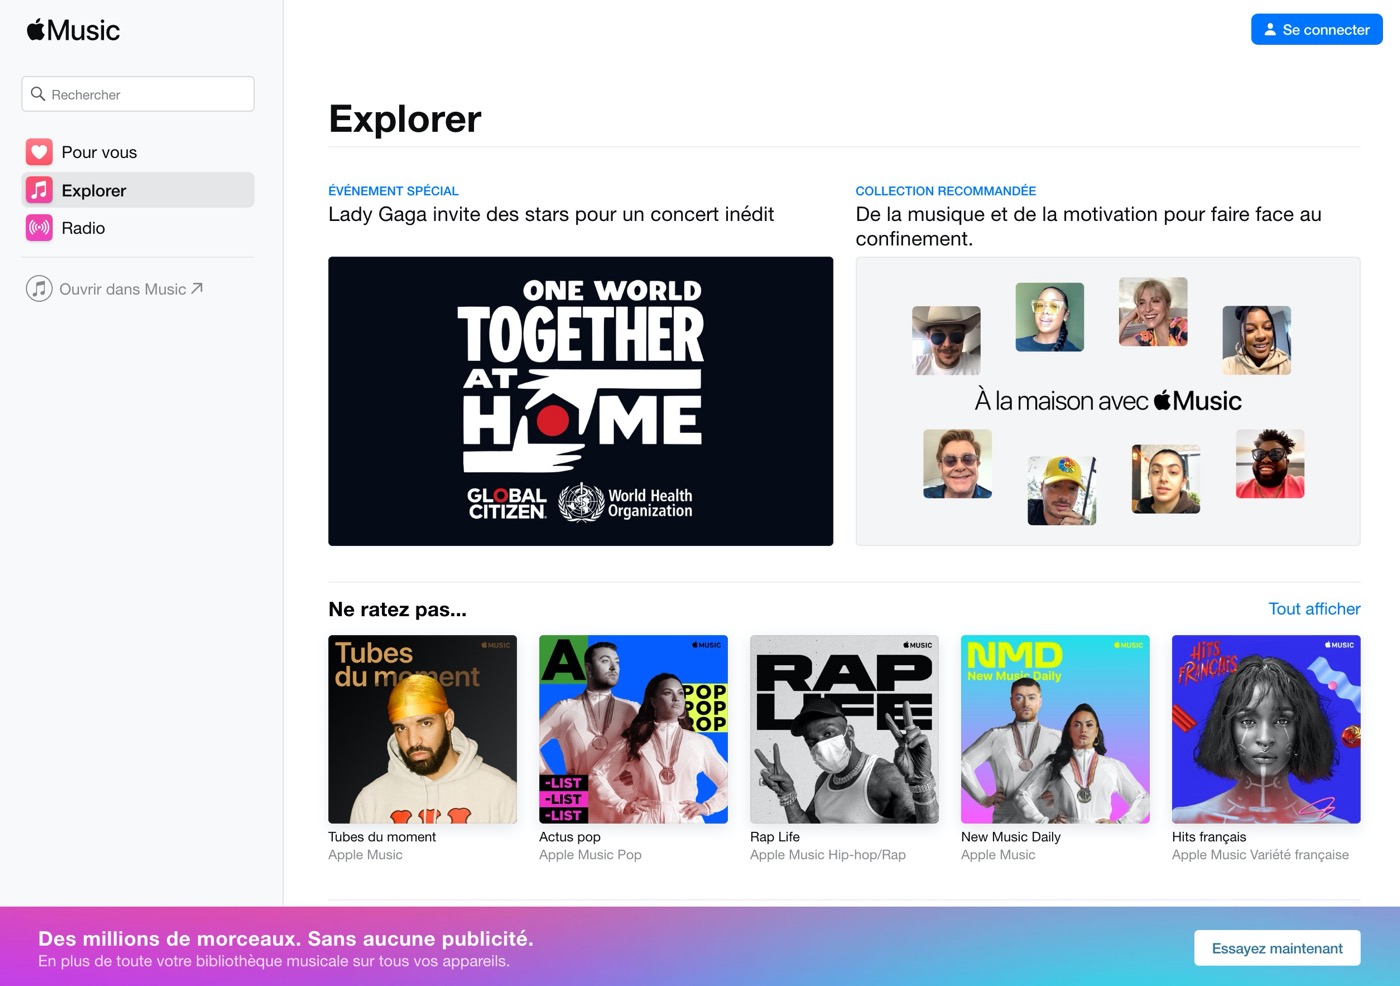Click the Ne ratez pas... section heading
Viewport: 1400px width, 986px height.
397,609
